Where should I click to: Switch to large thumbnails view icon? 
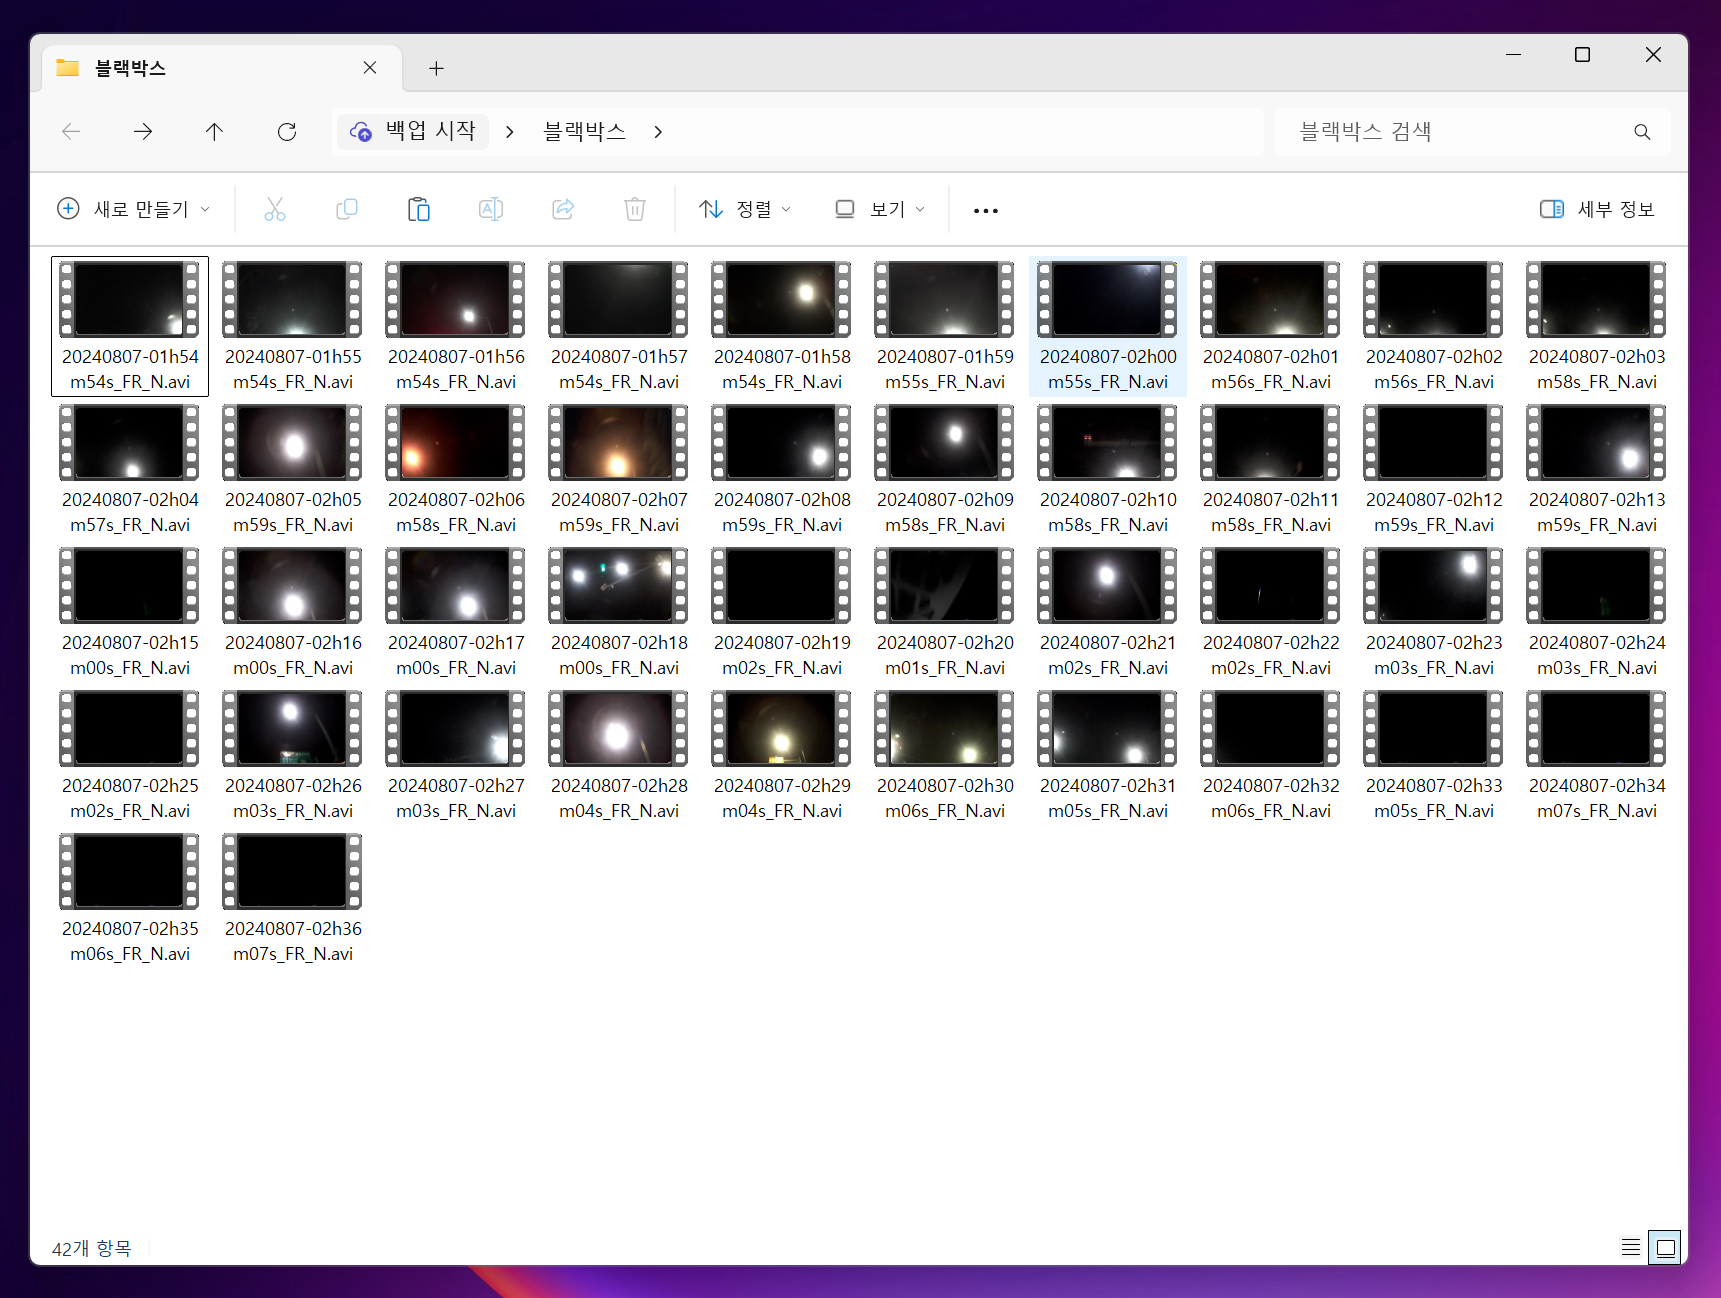click(1665, 1247)
